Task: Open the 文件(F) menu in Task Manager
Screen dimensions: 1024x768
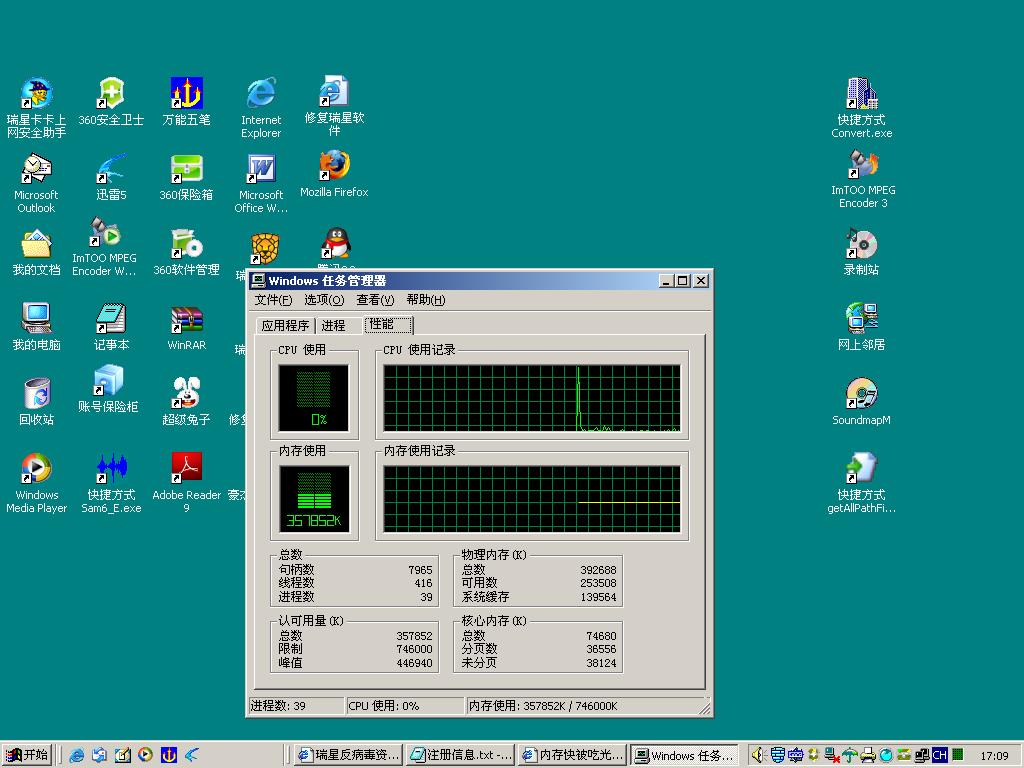Action: click(273, 300)
